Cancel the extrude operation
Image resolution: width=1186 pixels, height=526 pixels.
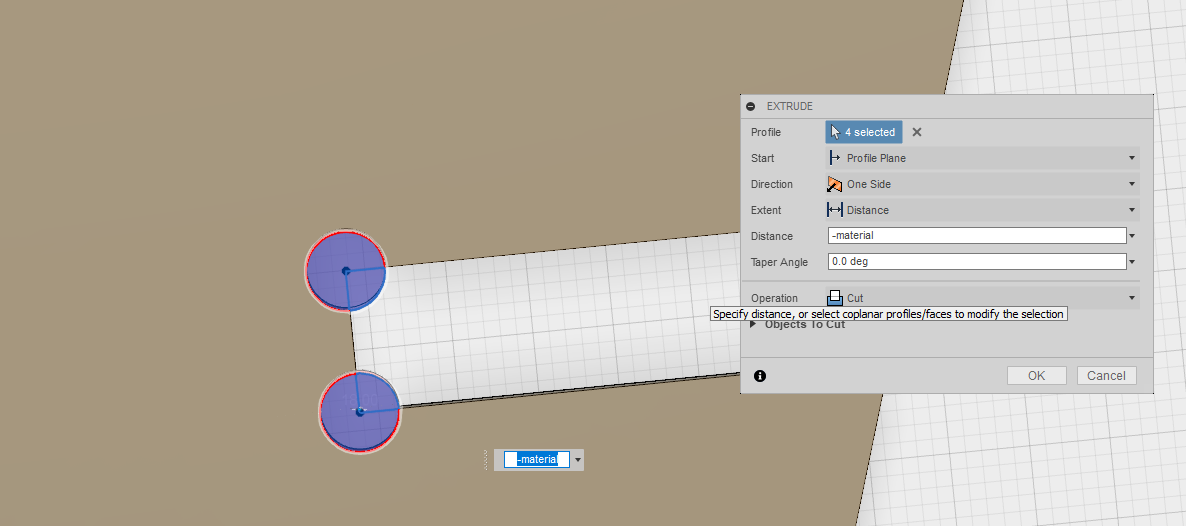[x=1107, y=375]
